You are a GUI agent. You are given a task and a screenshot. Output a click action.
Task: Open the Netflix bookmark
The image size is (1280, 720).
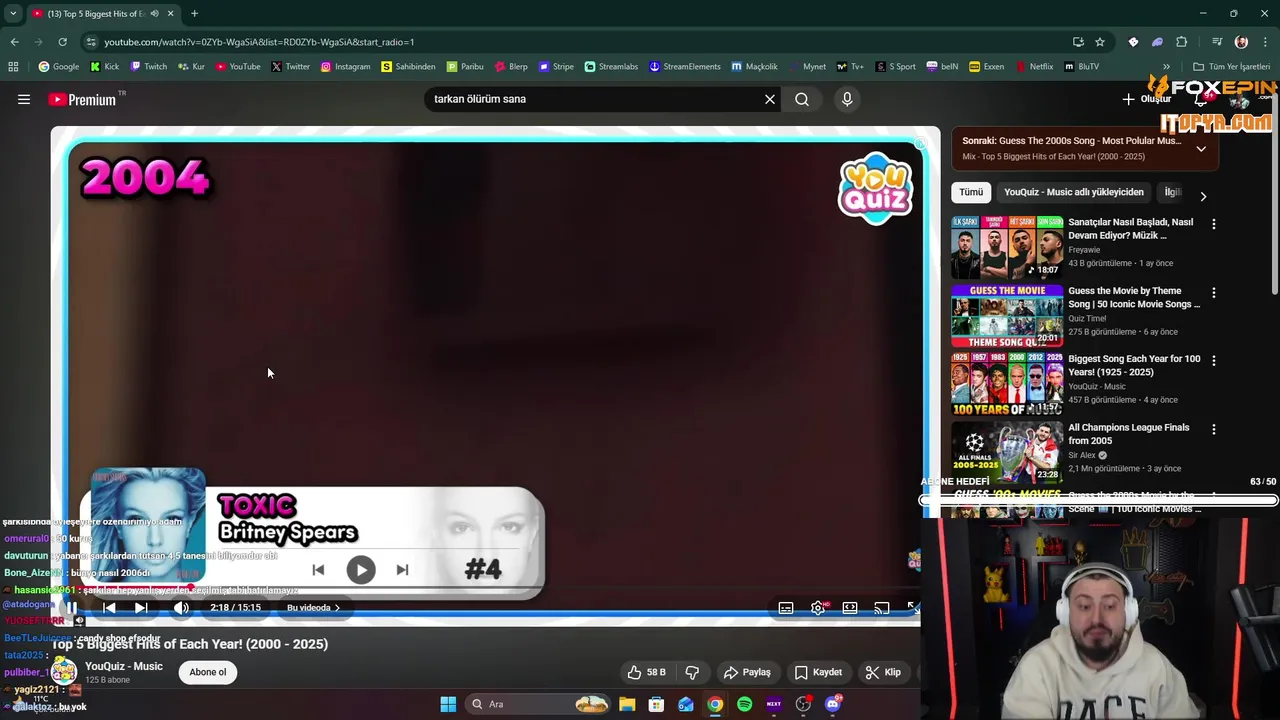[1034, 67]
